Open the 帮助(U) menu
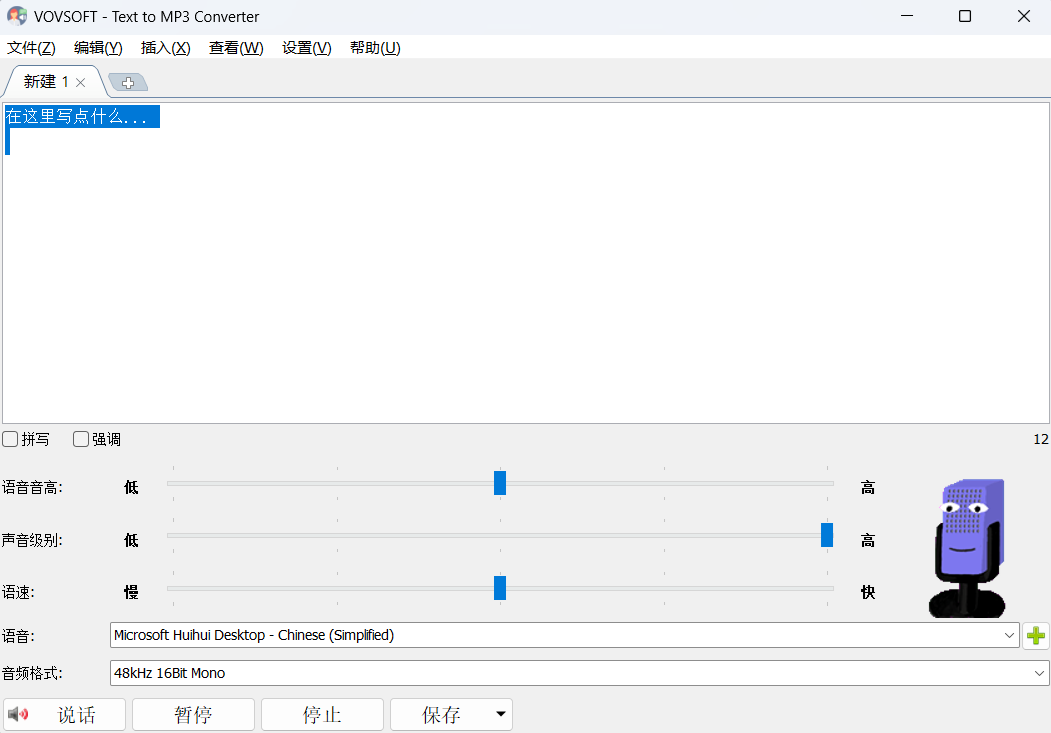This screenshot has width=1051, height=733. point(375,48)
